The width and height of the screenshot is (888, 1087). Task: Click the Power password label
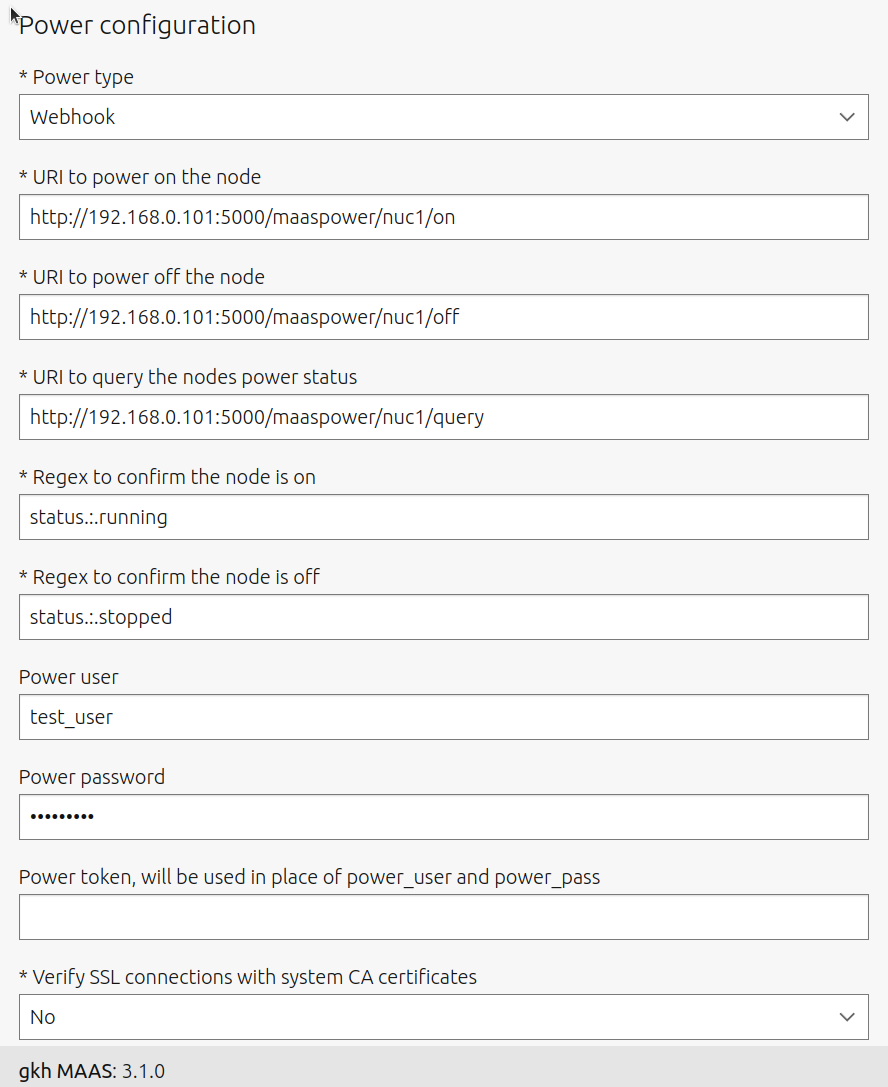coord(91,777)
